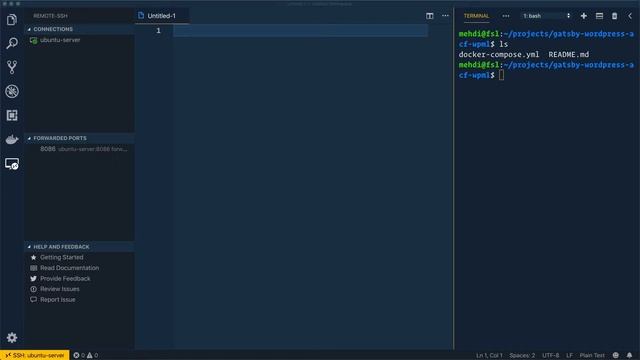
Task: Open the Source Control view icon
Action: [x=12, y=67]
